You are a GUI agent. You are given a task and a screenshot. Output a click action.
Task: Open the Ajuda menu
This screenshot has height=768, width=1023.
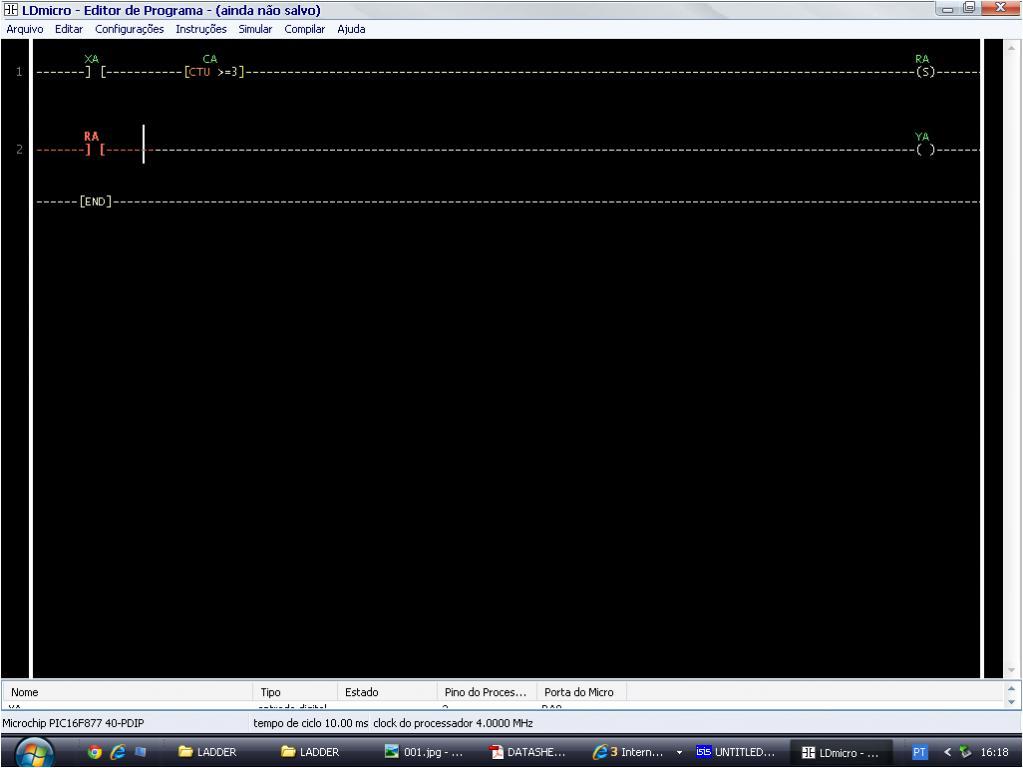(351, 29)
